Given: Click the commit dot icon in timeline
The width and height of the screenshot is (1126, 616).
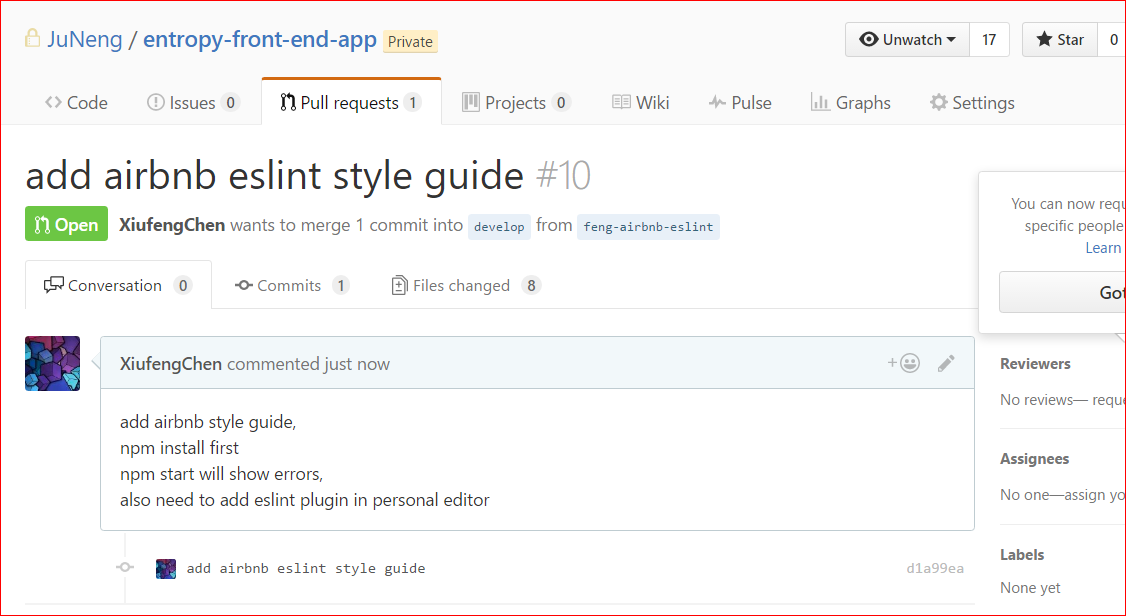Looking at the screenshot, I should click(125, 567).
